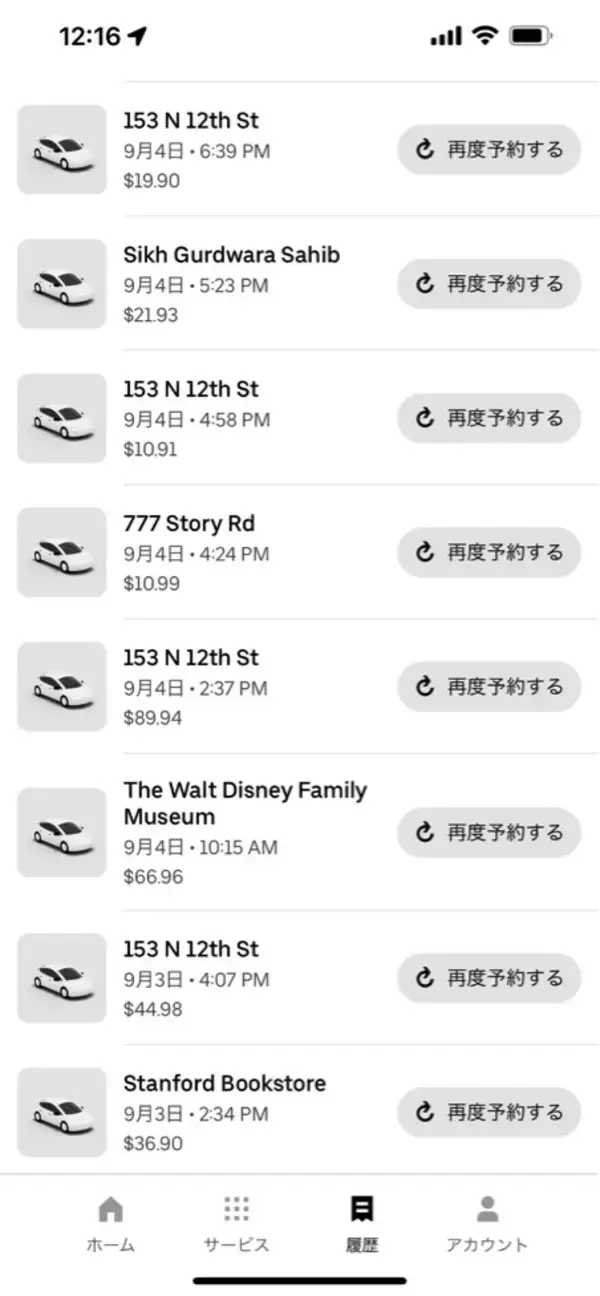
Task: Select the 履歴 receipt icon tab
Action: (x=362, y=1222)
